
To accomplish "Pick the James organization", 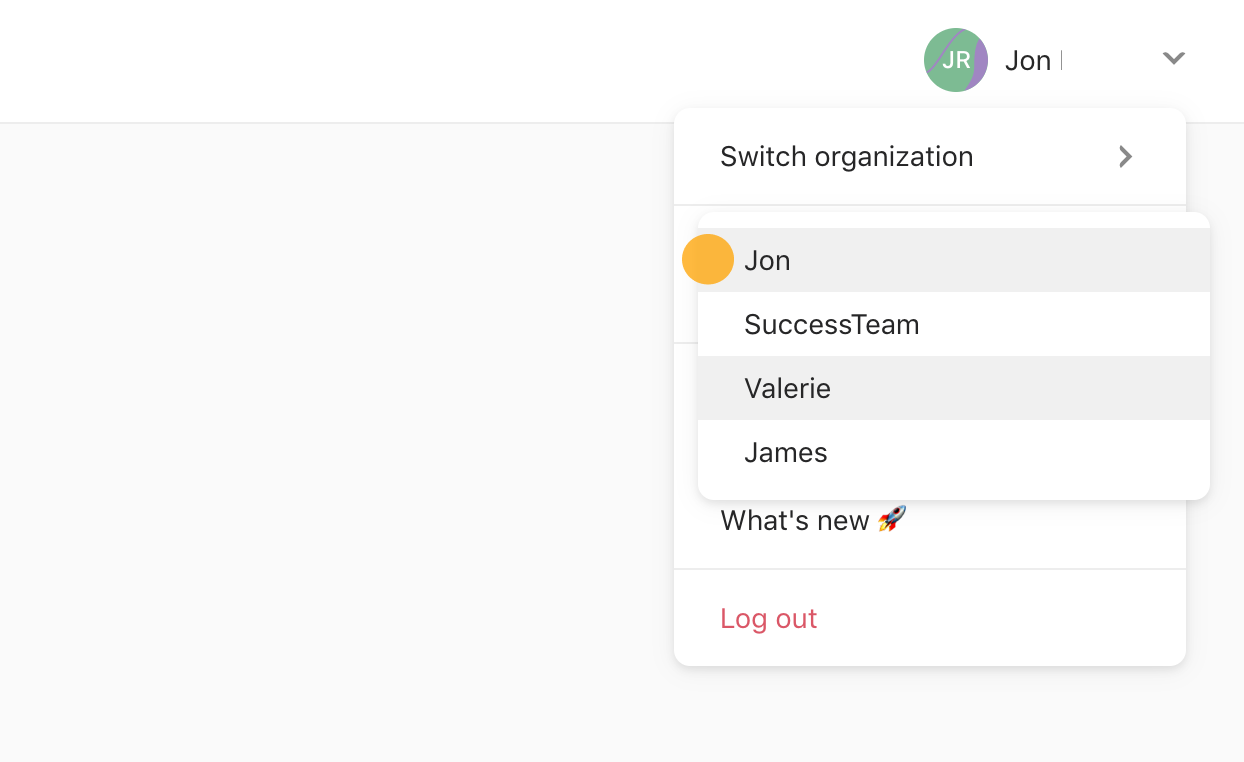I will coord(954,452).
